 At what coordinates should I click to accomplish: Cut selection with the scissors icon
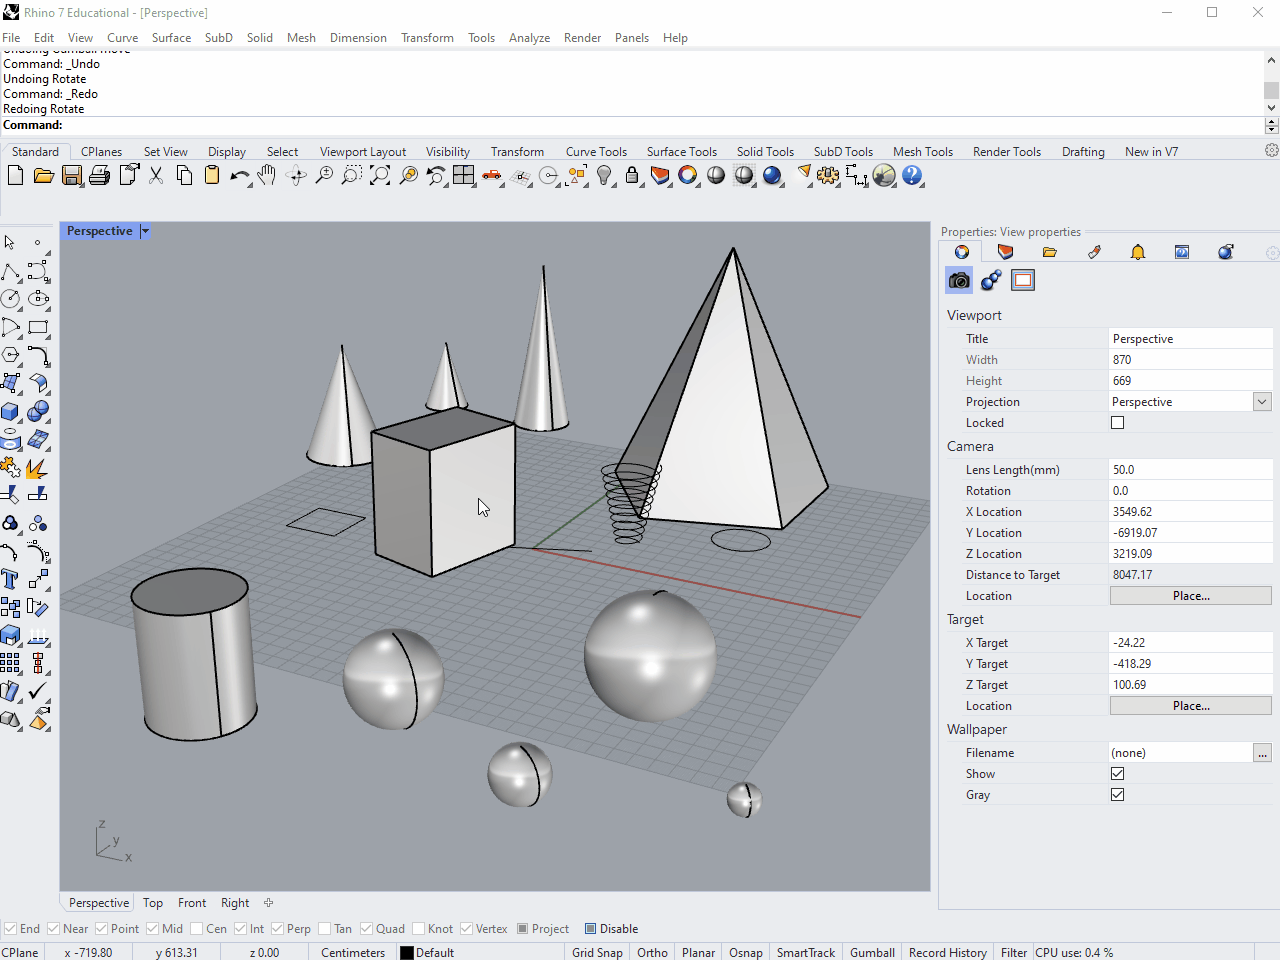(x=156, y=176)
